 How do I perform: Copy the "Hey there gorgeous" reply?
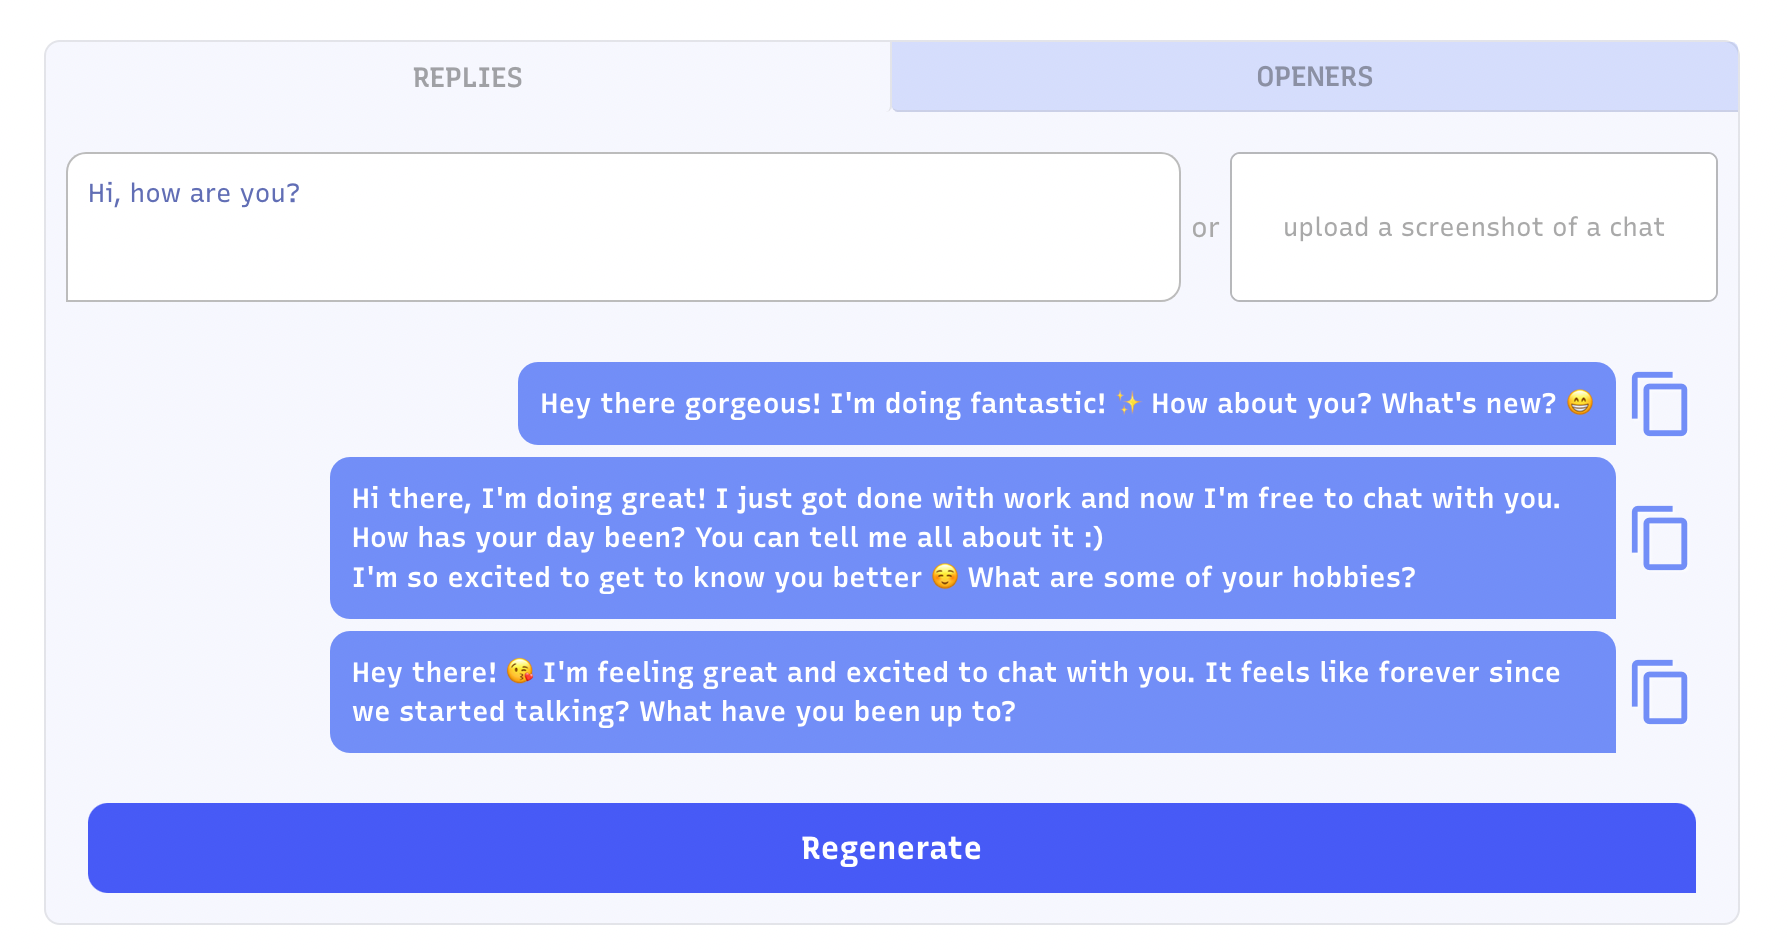click(1659, 404)
